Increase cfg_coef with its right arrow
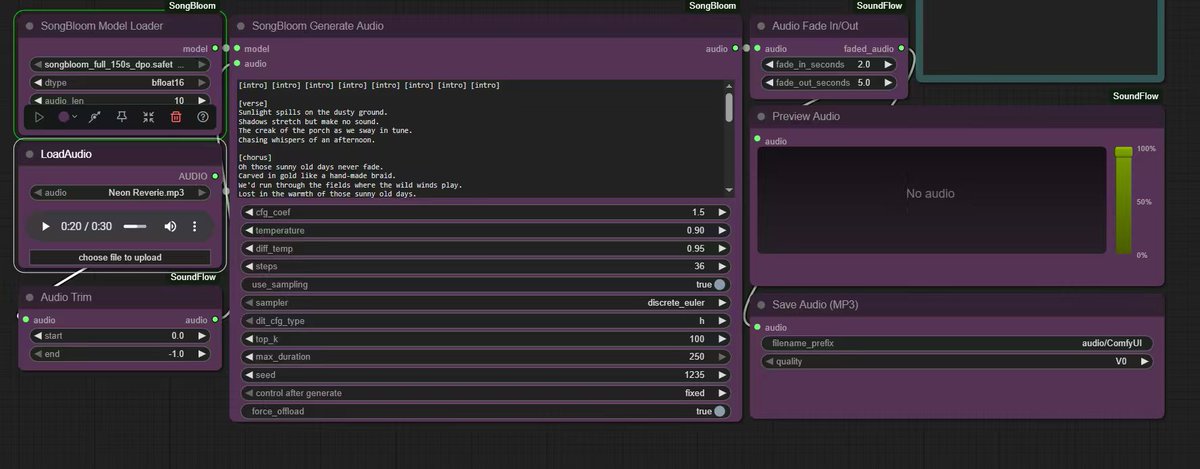1200x469 pixels. tap(722, 213)
